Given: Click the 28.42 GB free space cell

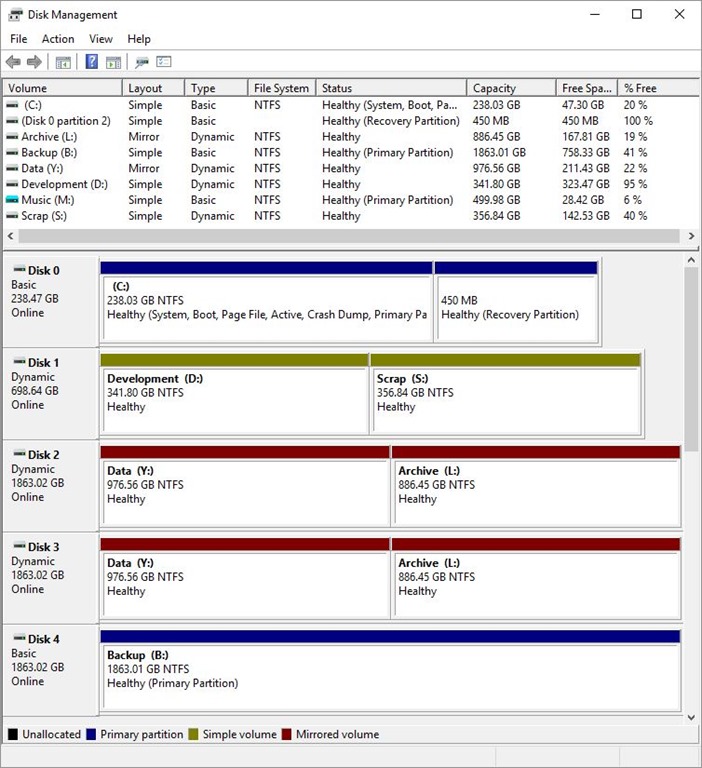Looking at the screenshot, I should [x=583, y=200].
